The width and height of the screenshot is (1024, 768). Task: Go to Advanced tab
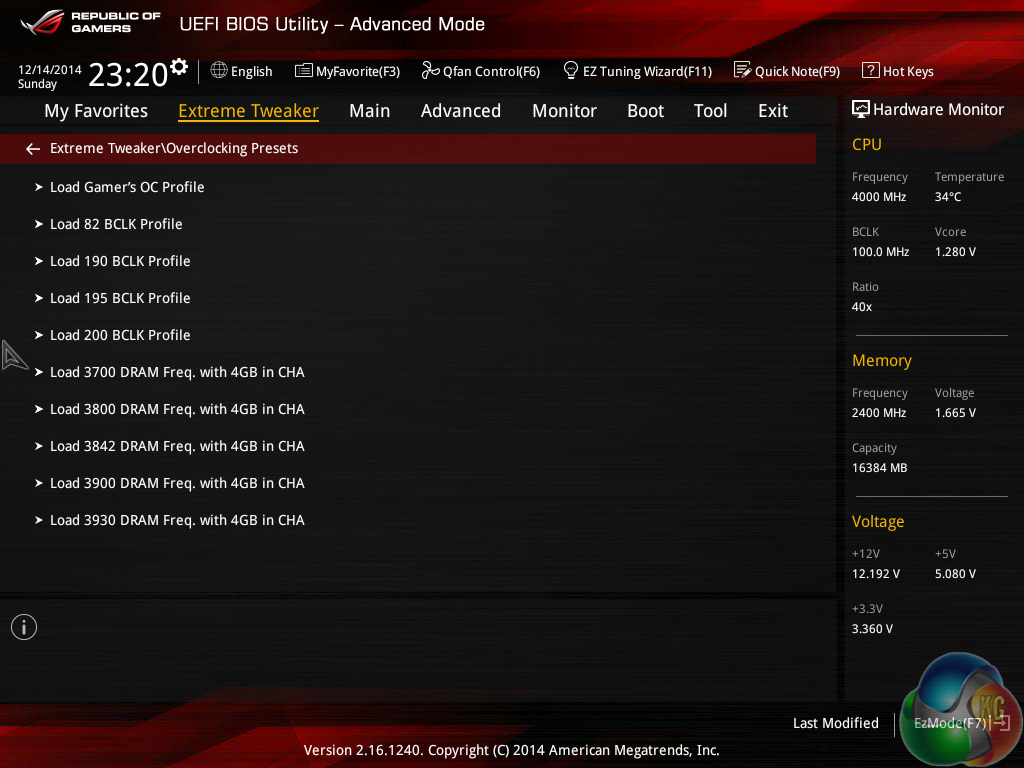click(x=460, y=111)
